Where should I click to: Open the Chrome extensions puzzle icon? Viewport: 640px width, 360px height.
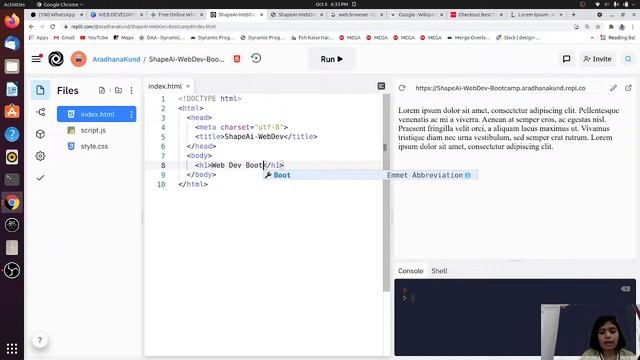pyautogui.click(x=611, y=27)
